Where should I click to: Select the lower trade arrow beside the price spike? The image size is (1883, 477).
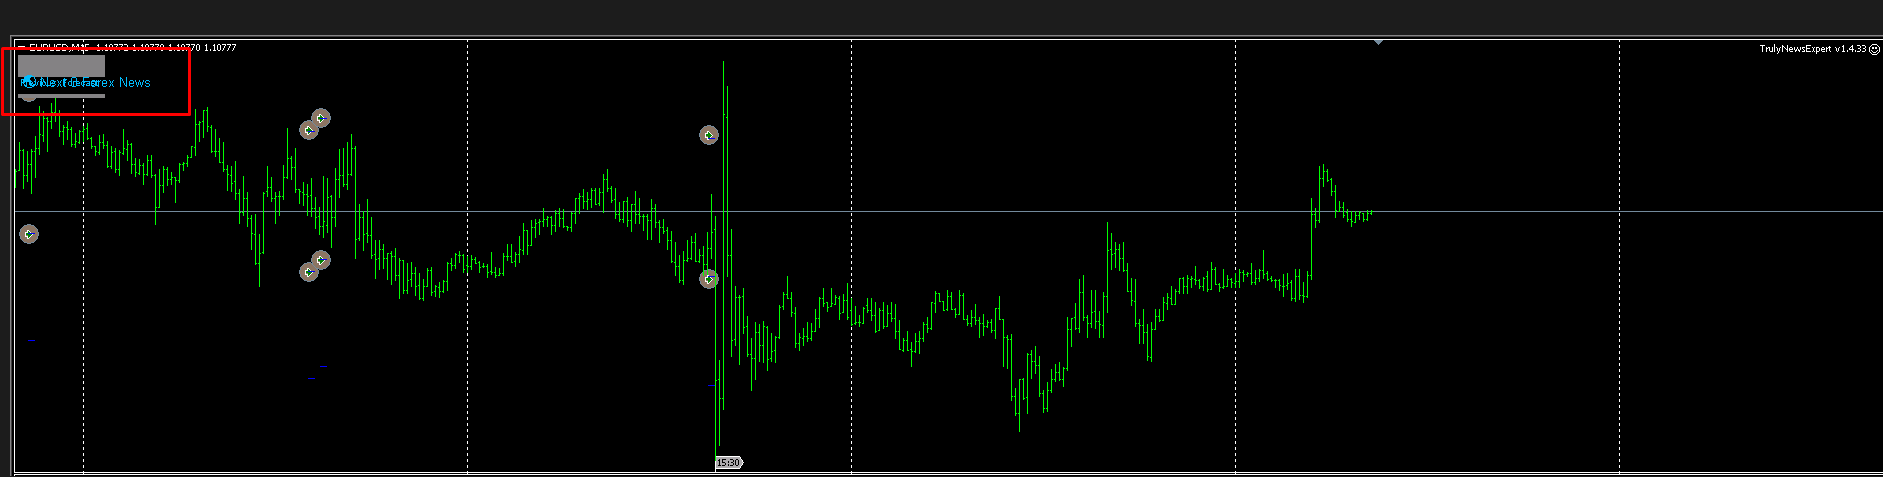[x=709, y=279]
